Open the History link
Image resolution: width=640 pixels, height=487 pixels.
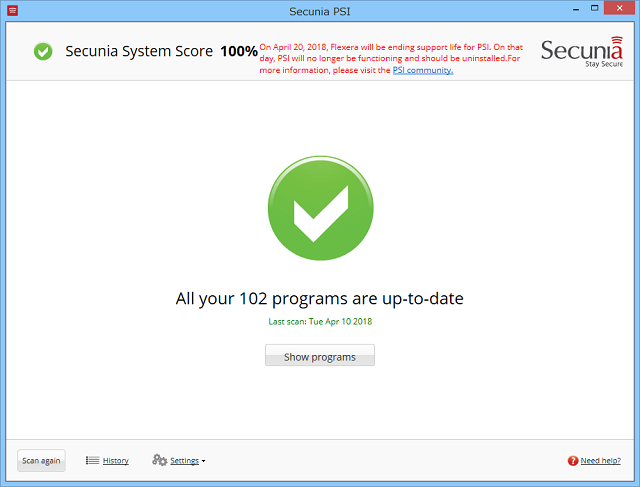[116, 460]
